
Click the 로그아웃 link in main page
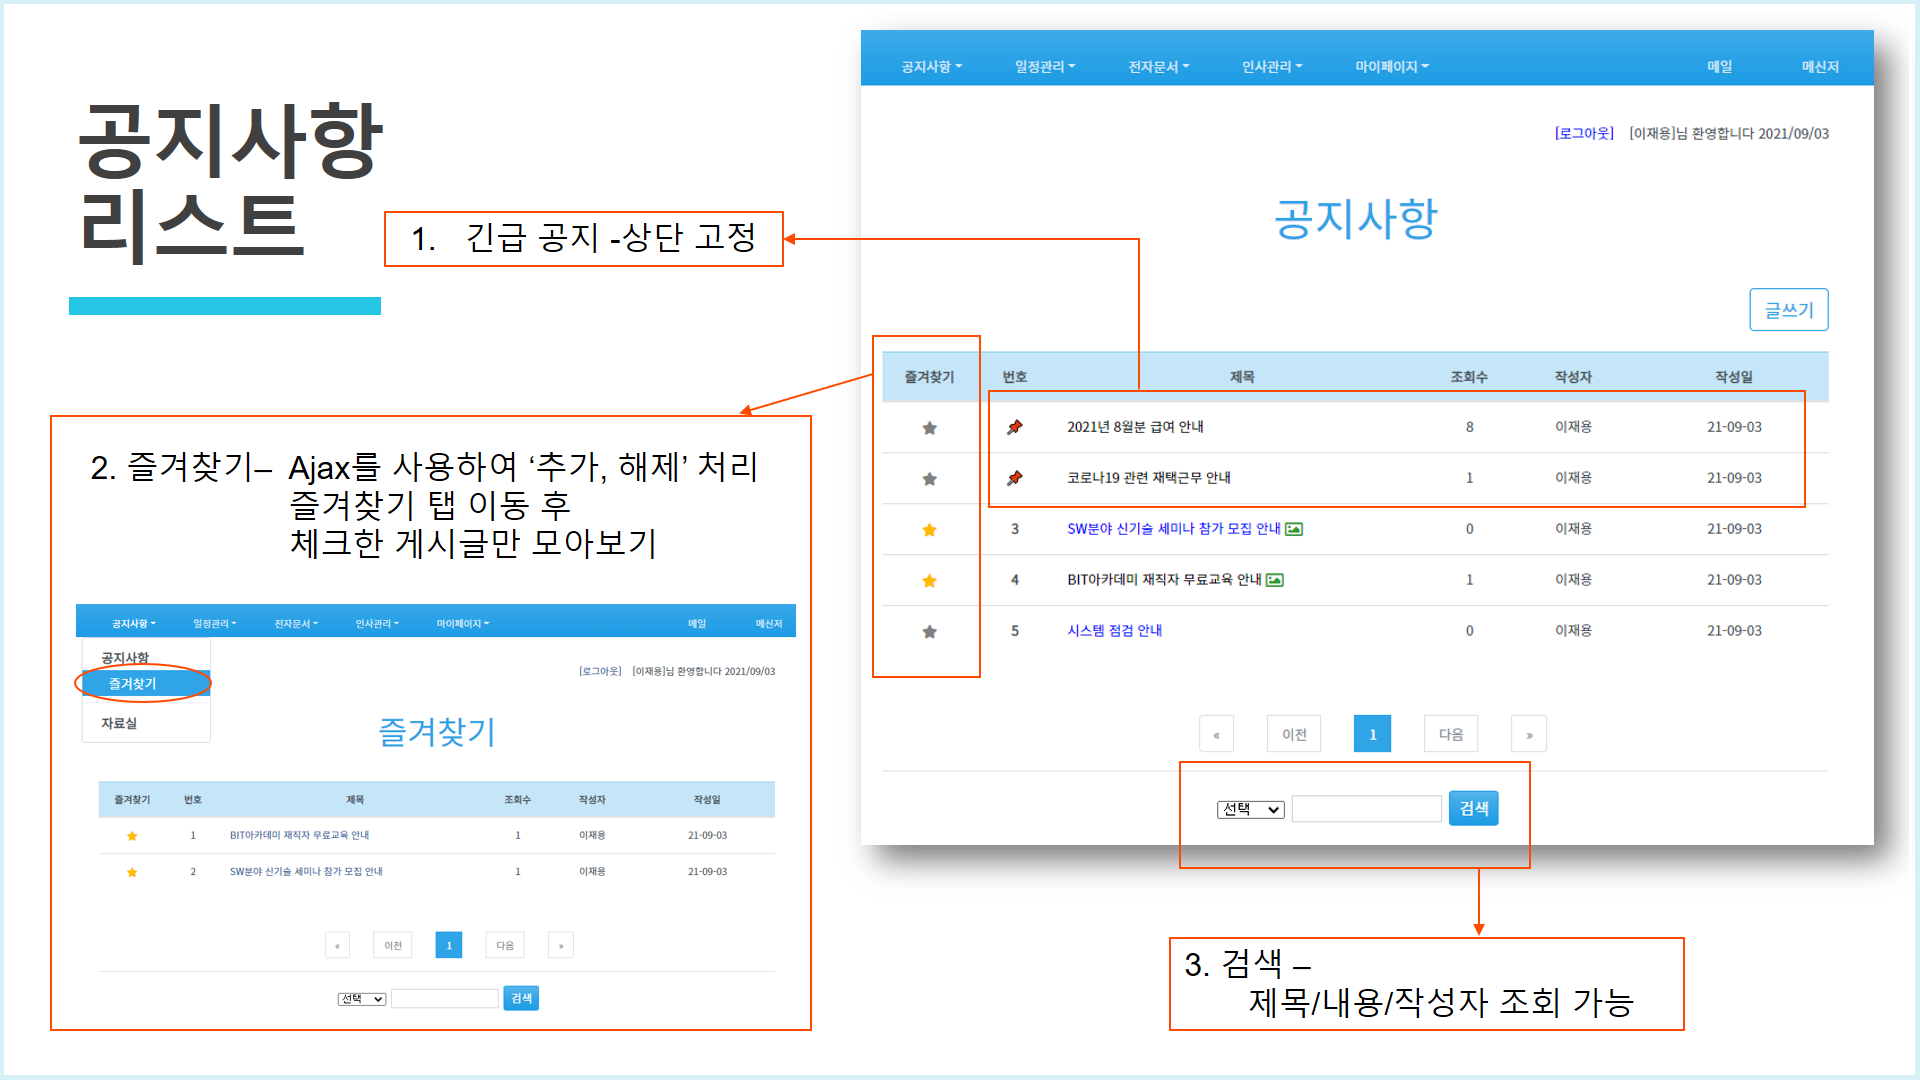1584,133
